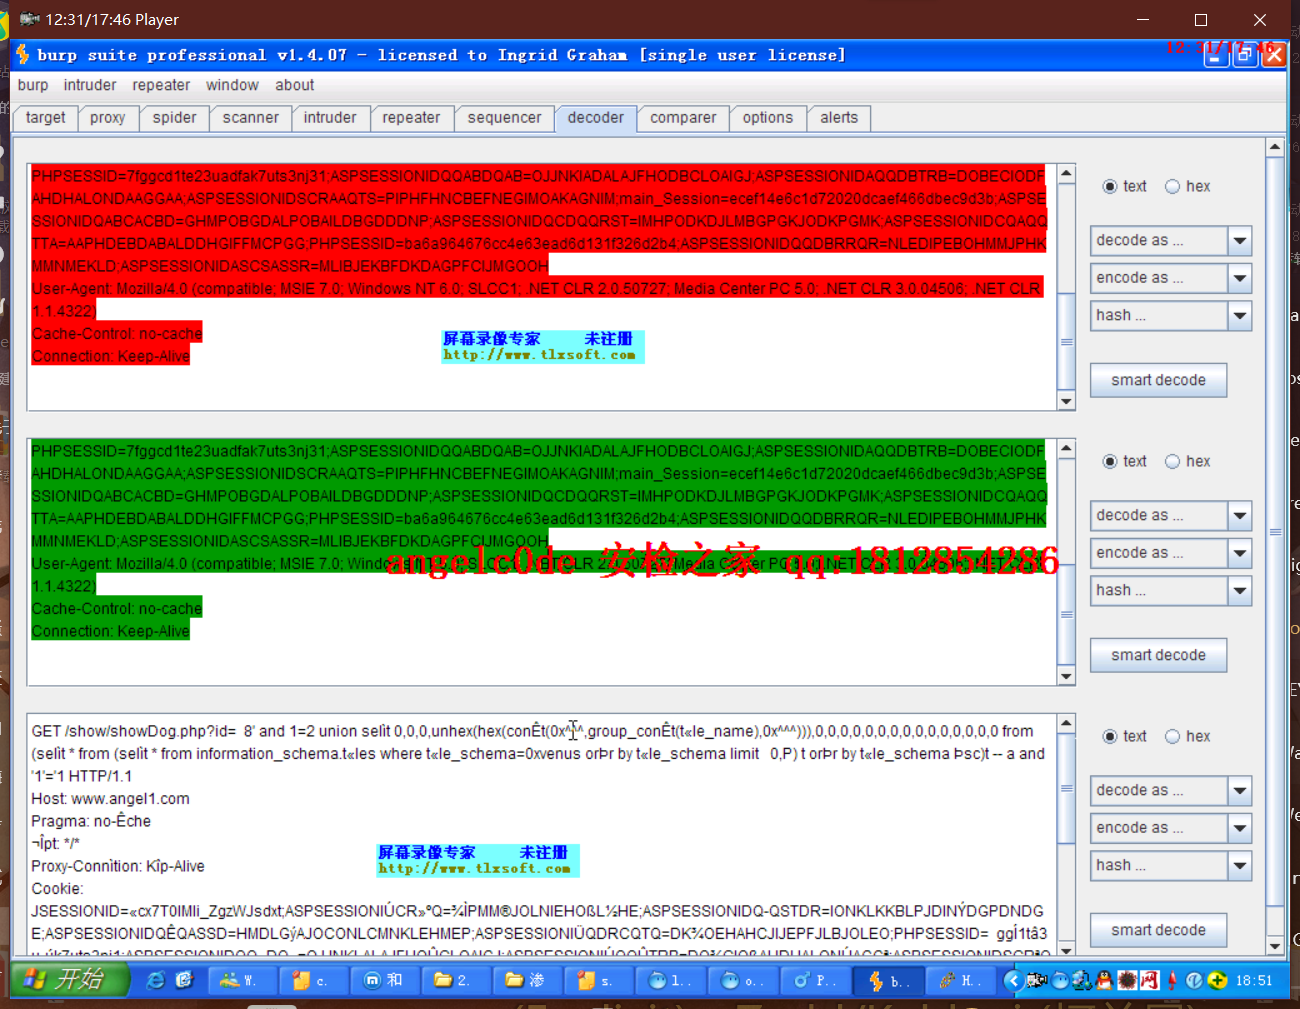Click into the third decoder text area
The width and height of the screenshot is (1300, 1009).
(541, 835)
